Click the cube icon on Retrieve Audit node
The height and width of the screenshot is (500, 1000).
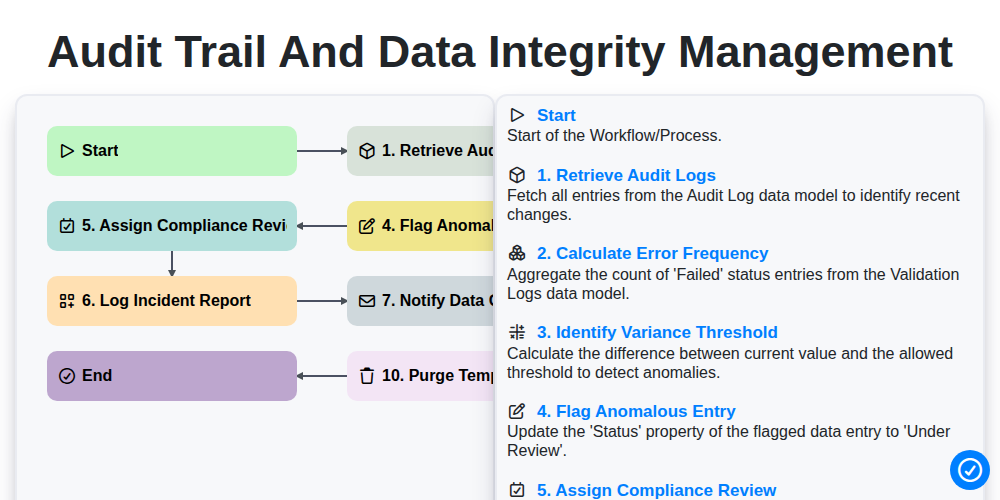tap(367, 151)
